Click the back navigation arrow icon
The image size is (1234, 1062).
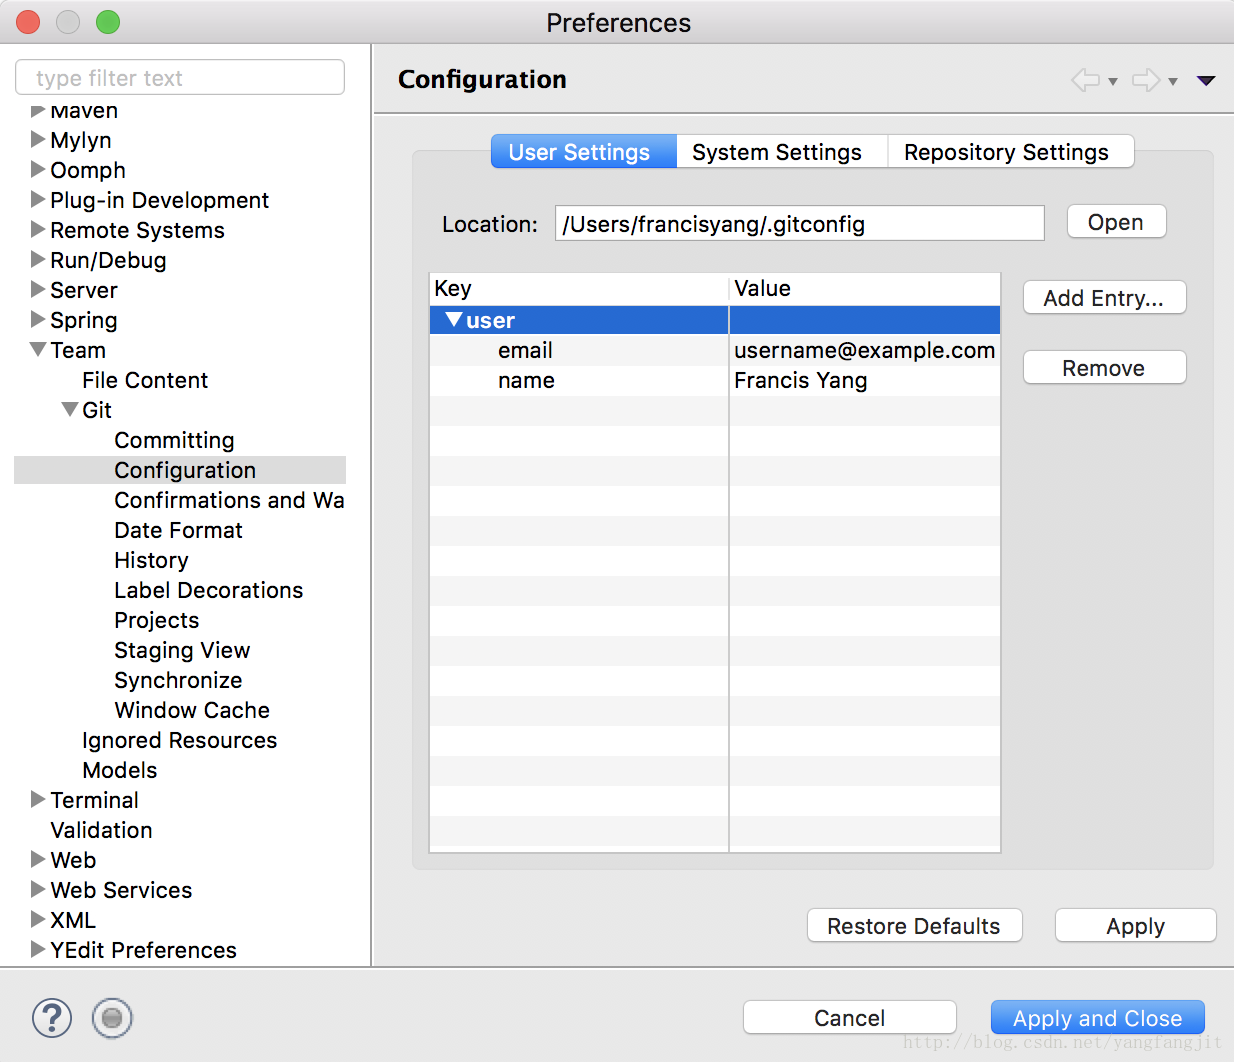pos(1084,80)
